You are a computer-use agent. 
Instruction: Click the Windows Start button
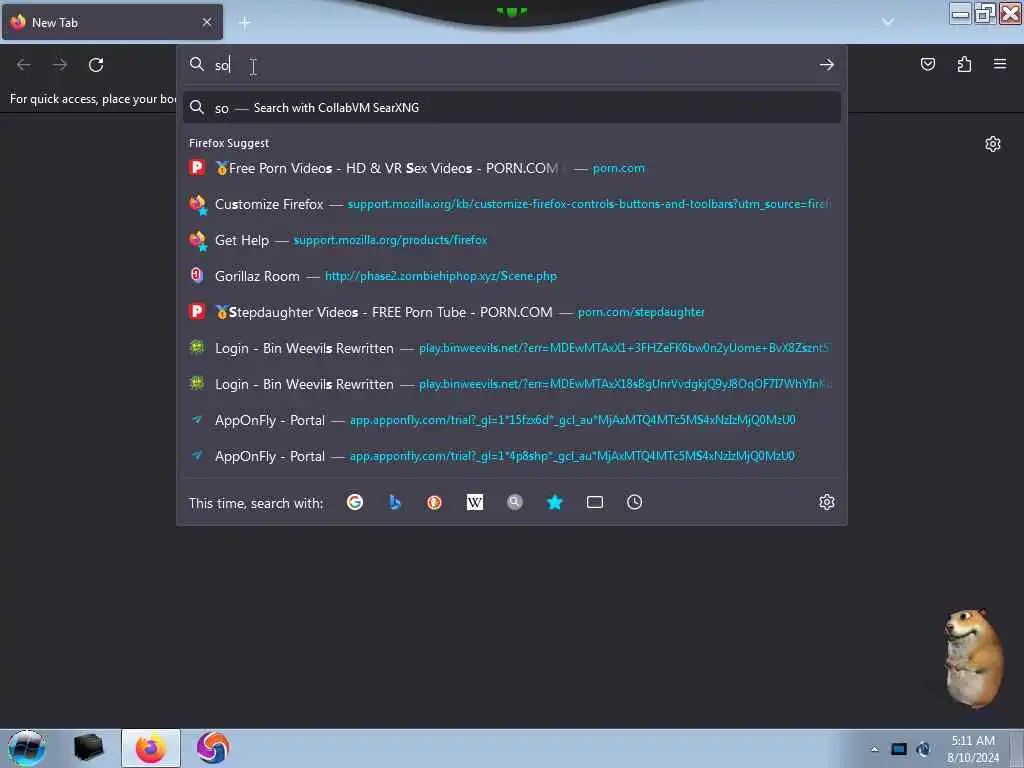26,748
